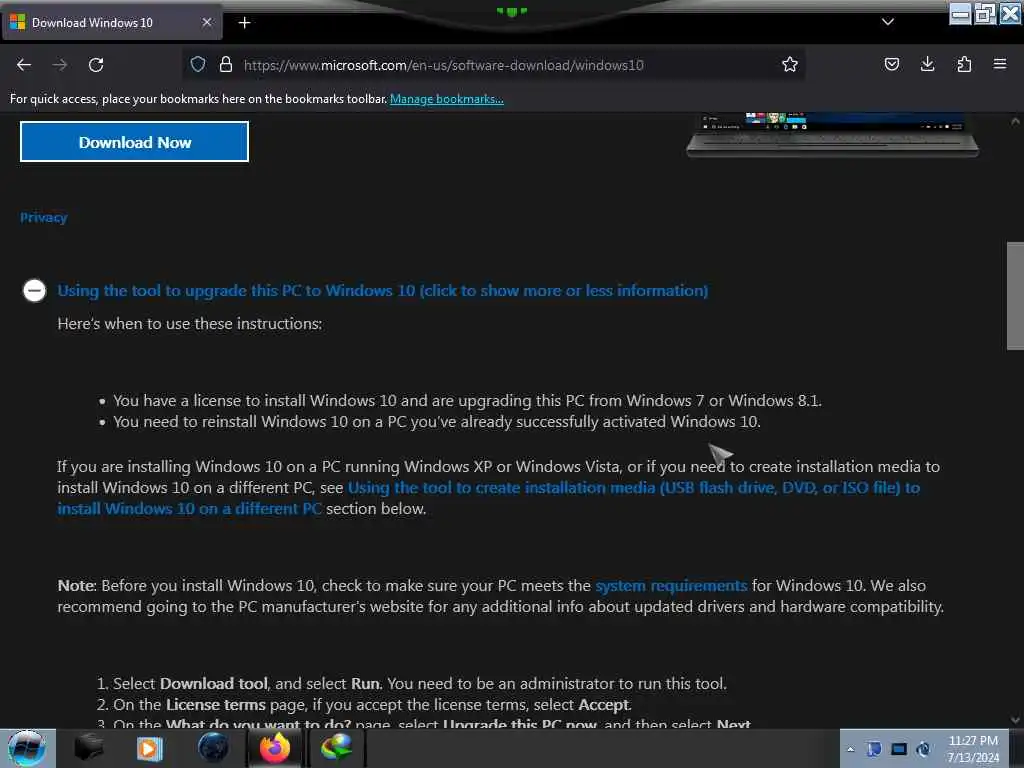Open the list all tabs chevron

click(x=888, y=22)
